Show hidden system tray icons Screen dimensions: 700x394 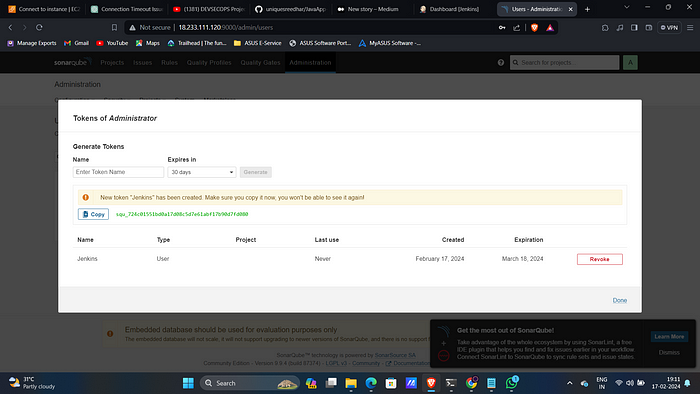click(x=570, y=383)
